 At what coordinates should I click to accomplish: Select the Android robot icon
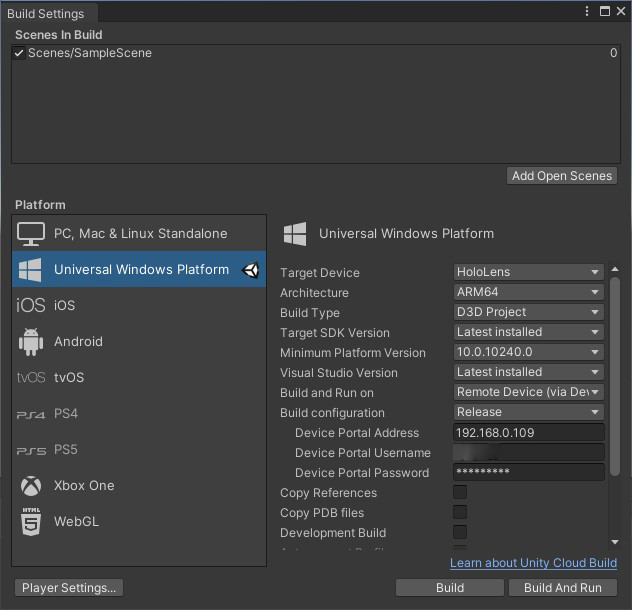pyautogui.click(x=31, y=342)
